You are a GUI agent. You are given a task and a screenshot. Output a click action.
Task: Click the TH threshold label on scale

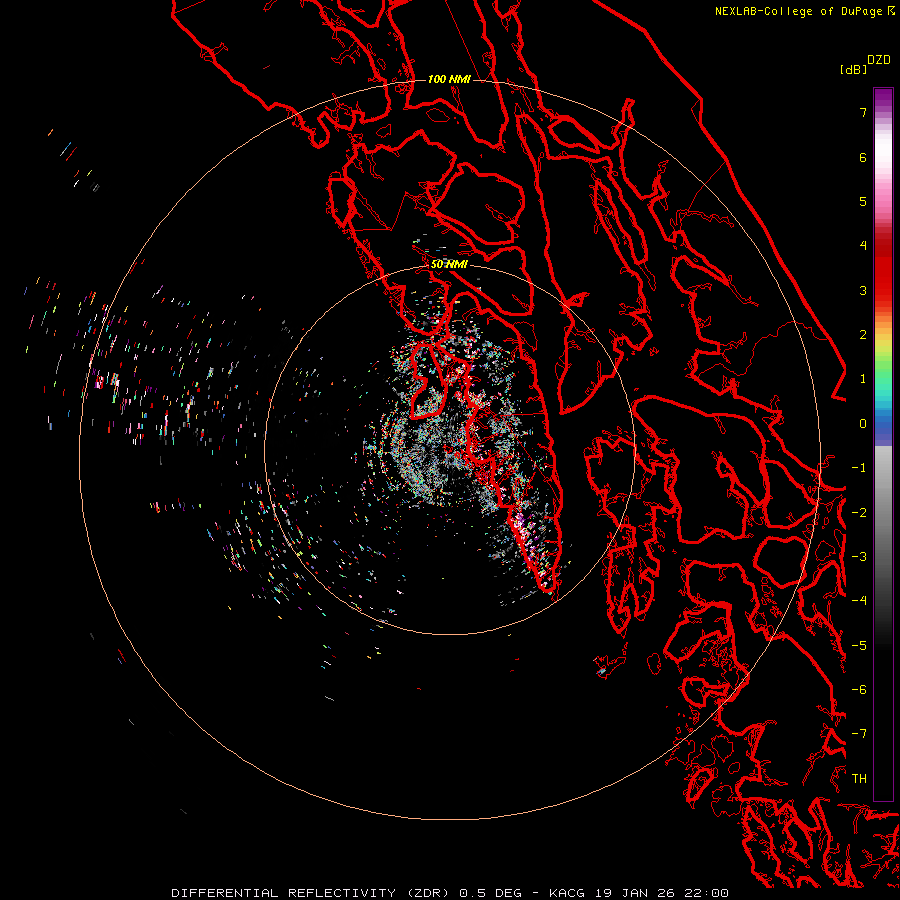(859, 779)
